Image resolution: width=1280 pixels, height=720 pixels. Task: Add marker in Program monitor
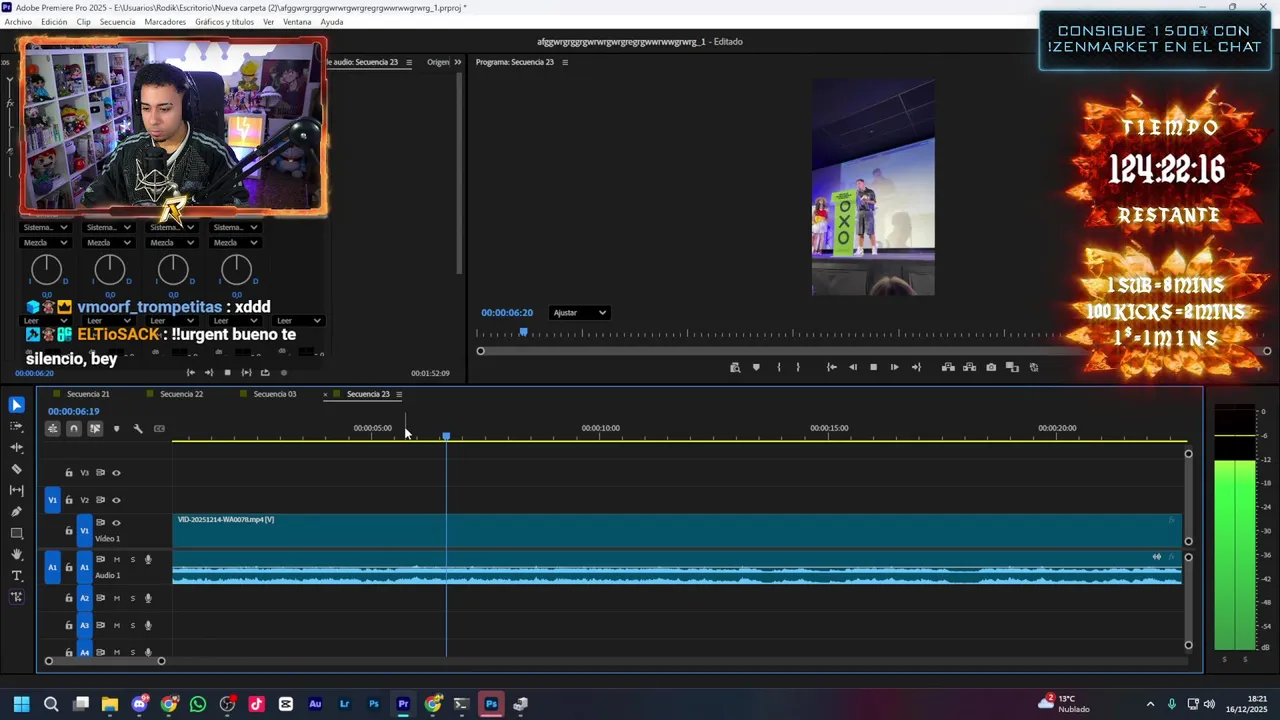click(756, 367)
